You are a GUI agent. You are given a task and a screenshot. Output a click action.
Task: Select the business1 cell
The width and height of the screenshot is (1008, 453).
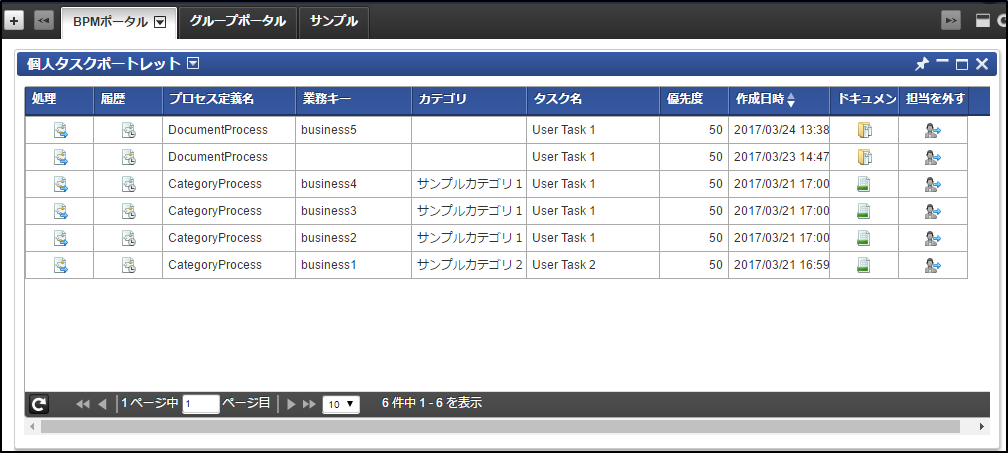pos(354,265)
